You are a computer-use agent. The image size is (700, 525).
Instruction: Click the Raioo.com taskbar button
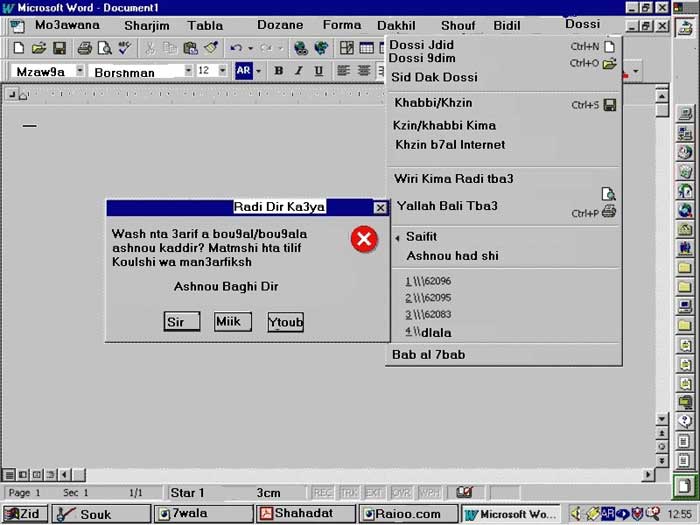click(x=408, y=514)
